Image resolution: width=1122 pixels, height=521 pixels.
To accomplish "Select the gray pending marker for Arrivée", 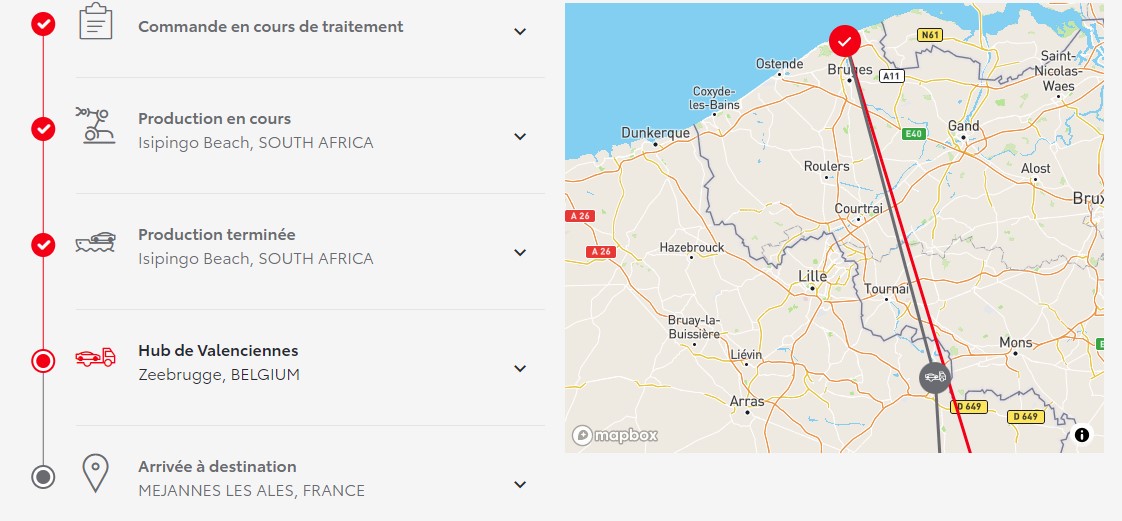I will [43, 477].
